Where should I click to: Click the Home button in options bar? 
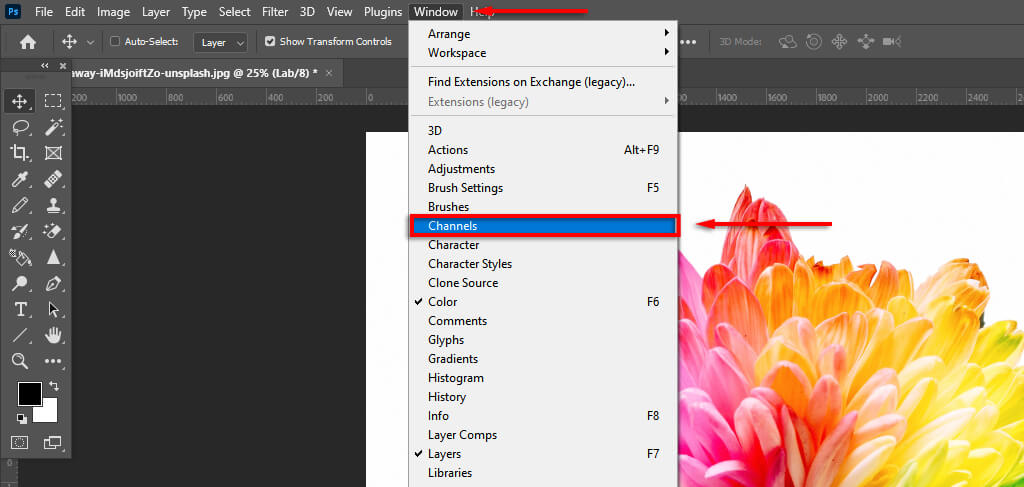28,42
